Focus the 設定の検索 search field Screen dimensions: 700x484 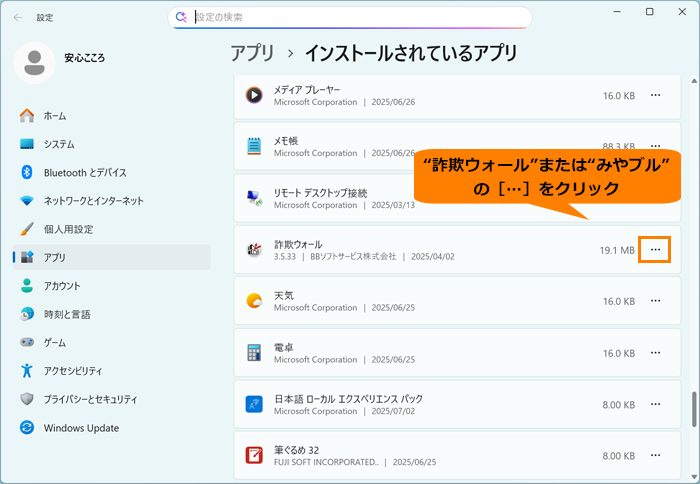click(x=350, y=17)
